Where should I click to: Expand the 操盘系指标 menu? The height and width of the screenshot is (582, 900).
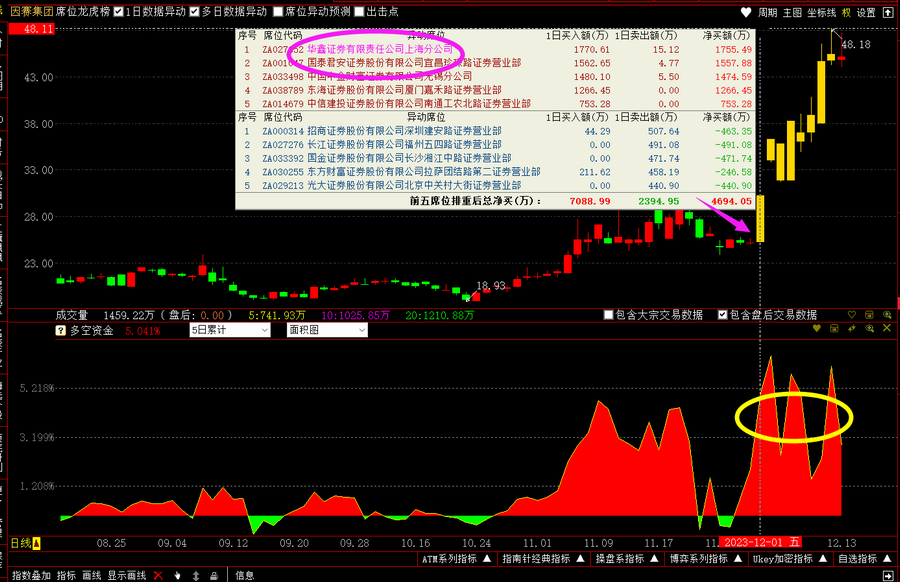[629, 558]
